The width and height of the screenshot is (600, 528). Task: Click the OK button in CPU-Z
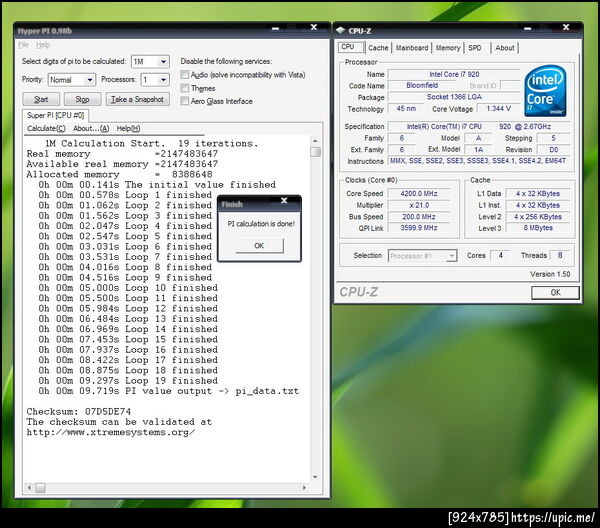[555, 293]
